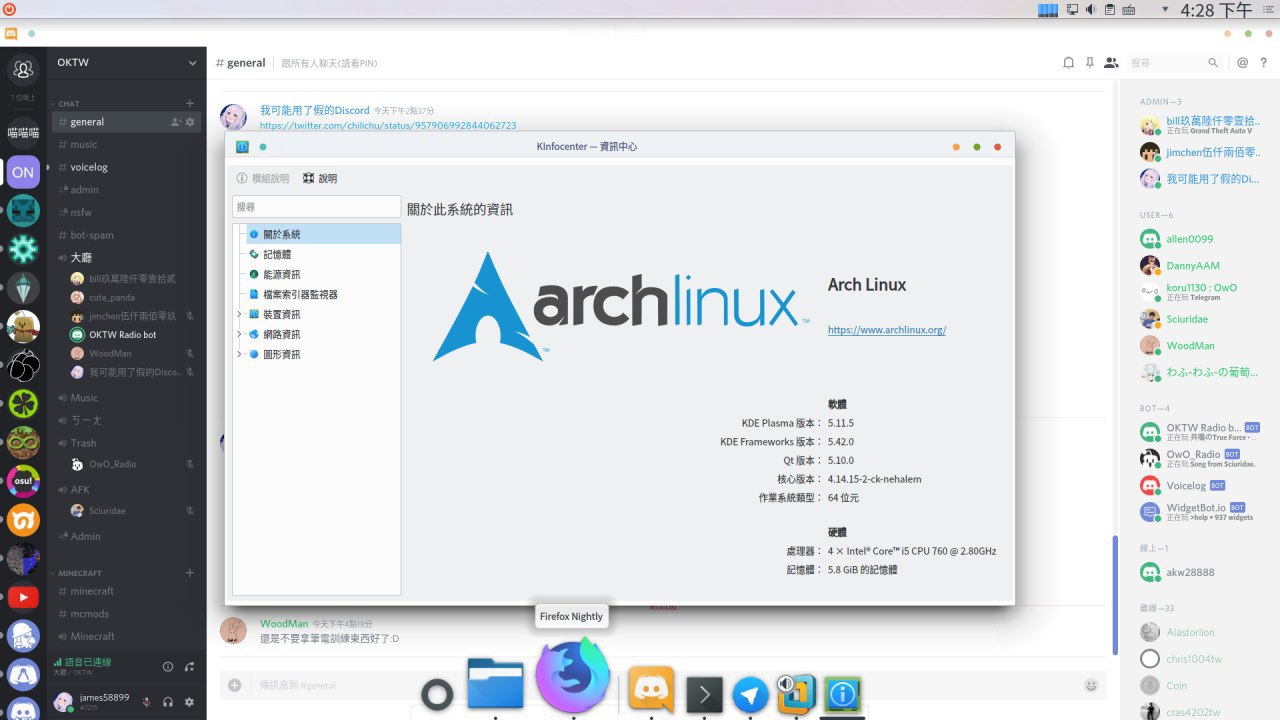Open the application launcher circle in dock
The image size is (1280, 720).
point(437,694)
